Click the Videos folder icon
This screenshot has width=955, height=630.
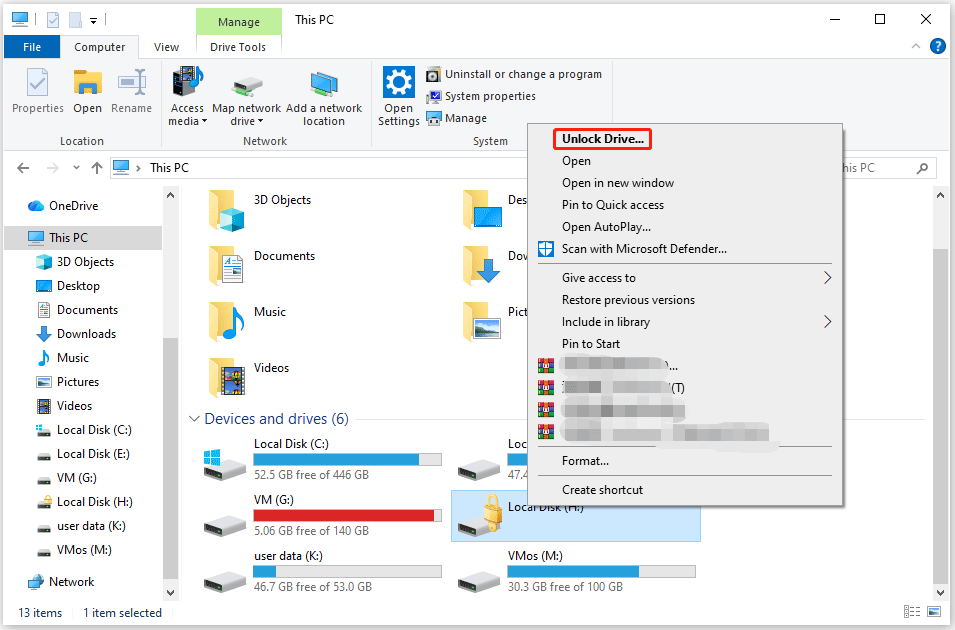(x=227, y=378)
